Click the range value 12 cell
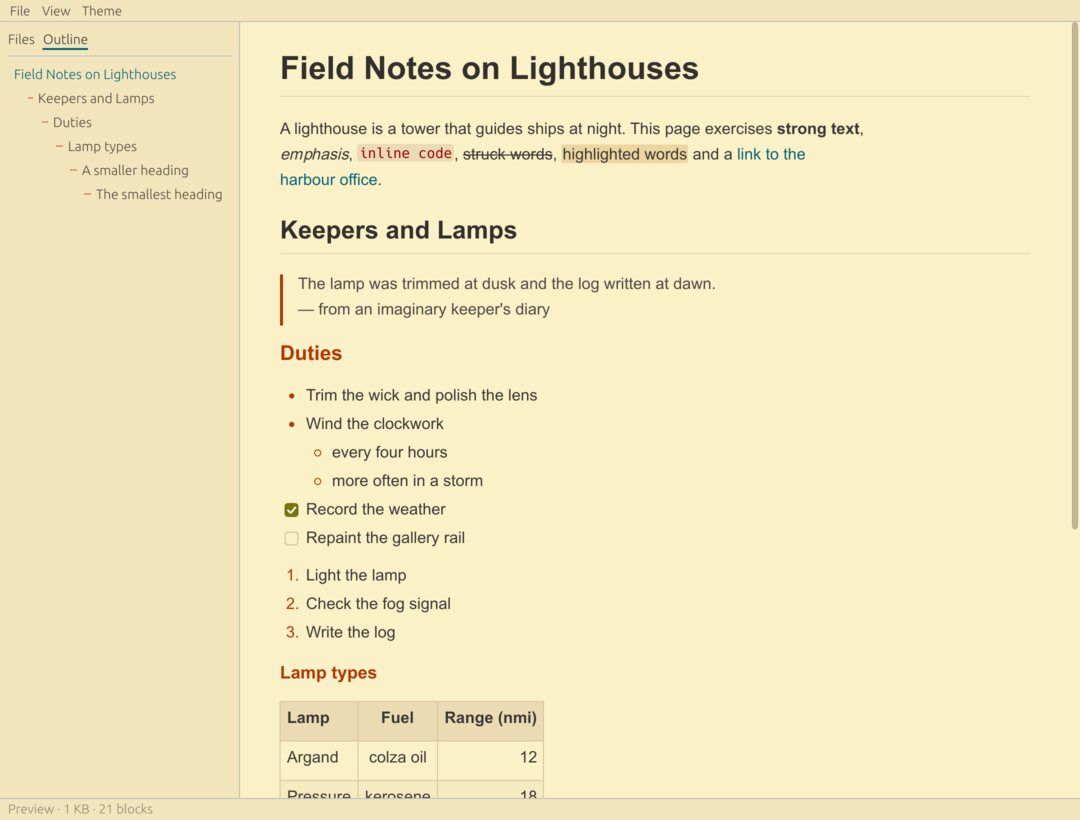The width and height of the screenshot is (1080, 820). point(490,760)
